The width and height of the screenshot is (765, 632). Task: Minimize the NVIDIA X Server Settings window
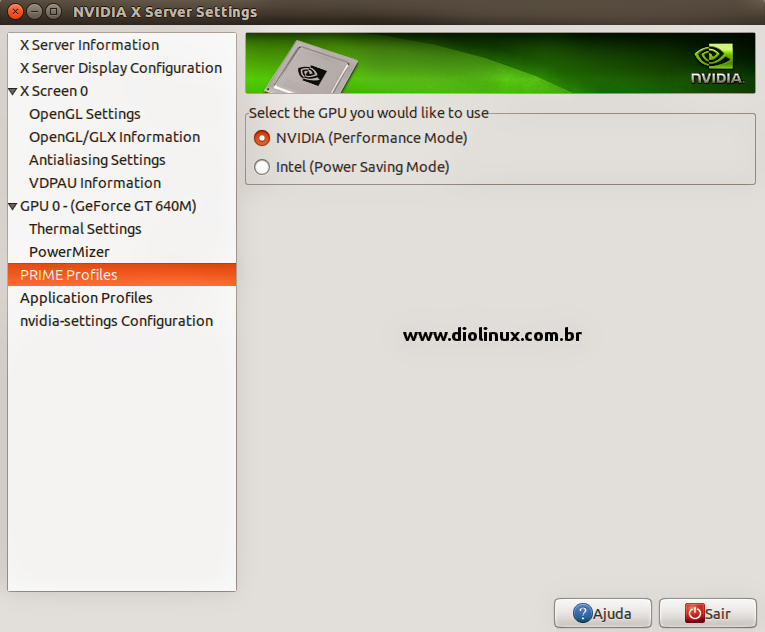pyautogui.click(x=34, y=11)
